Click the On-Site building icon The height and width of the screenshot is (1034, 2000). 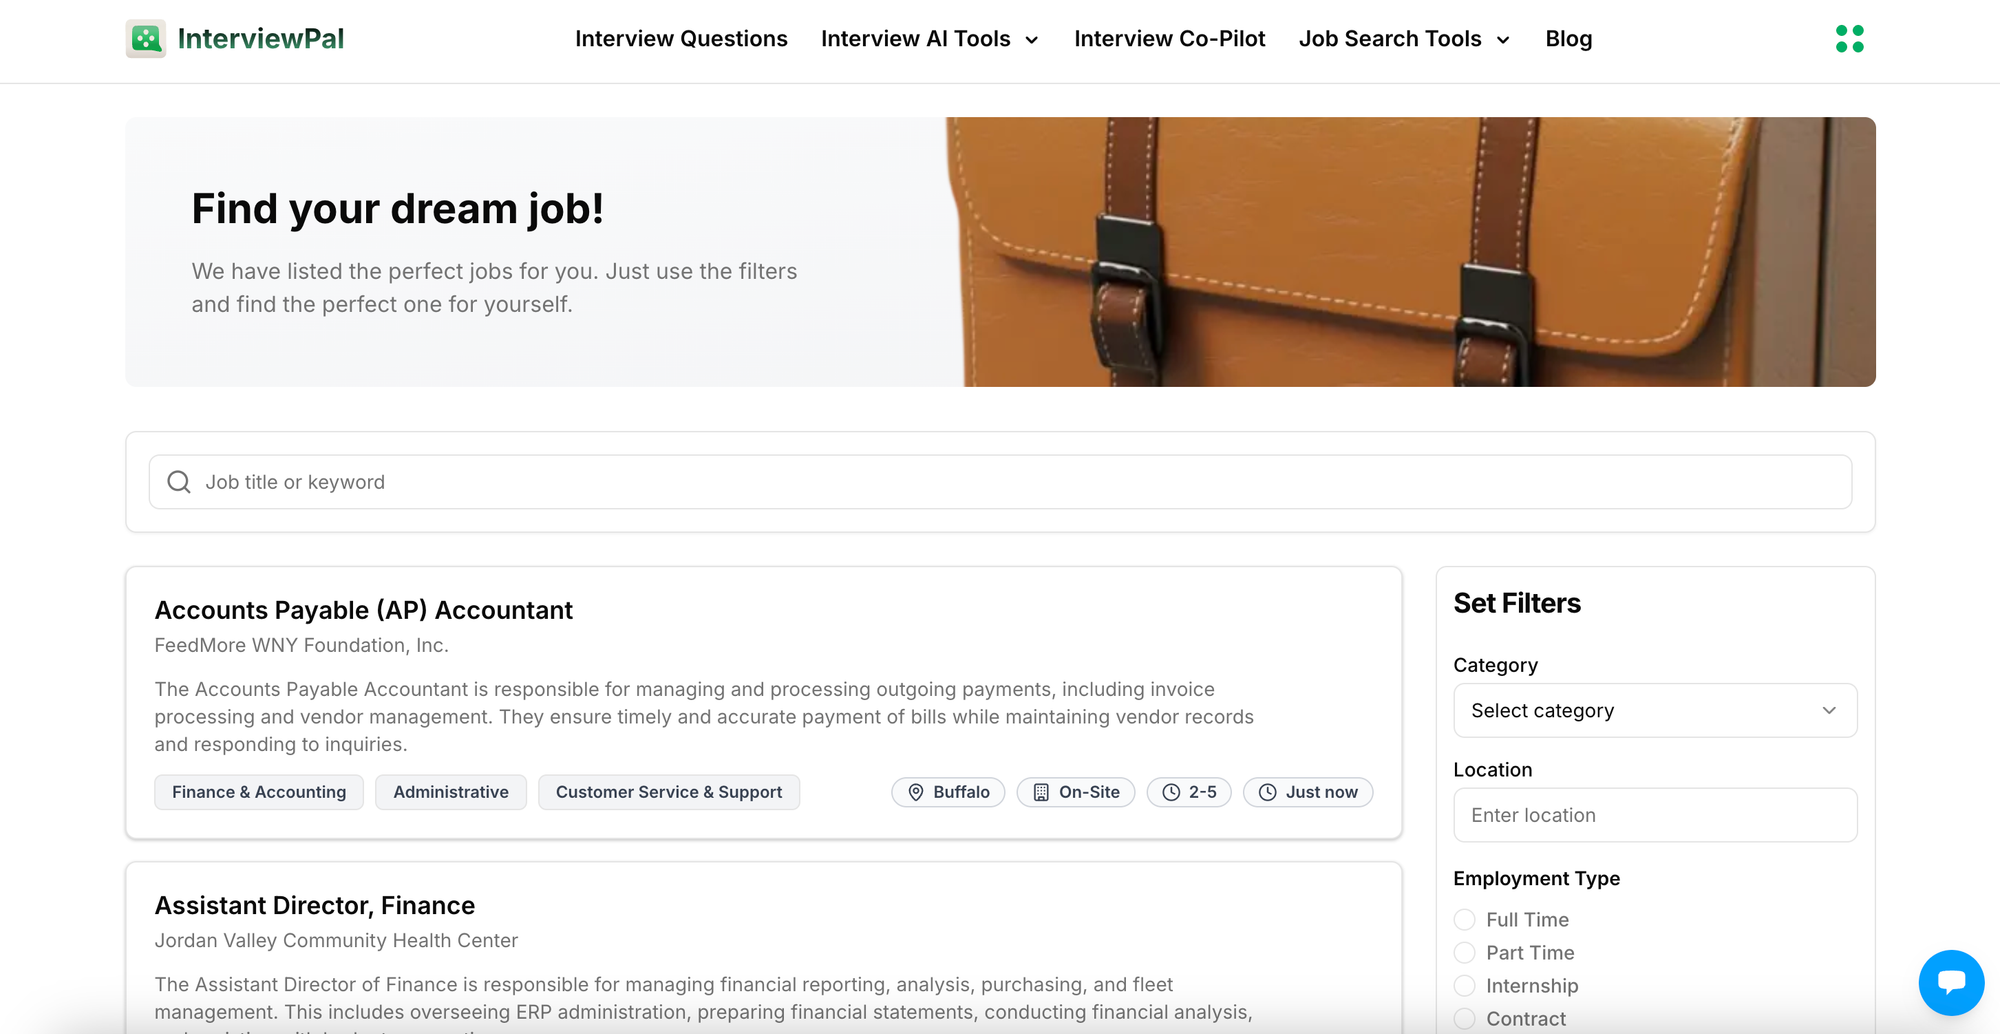pos(1040,792)
